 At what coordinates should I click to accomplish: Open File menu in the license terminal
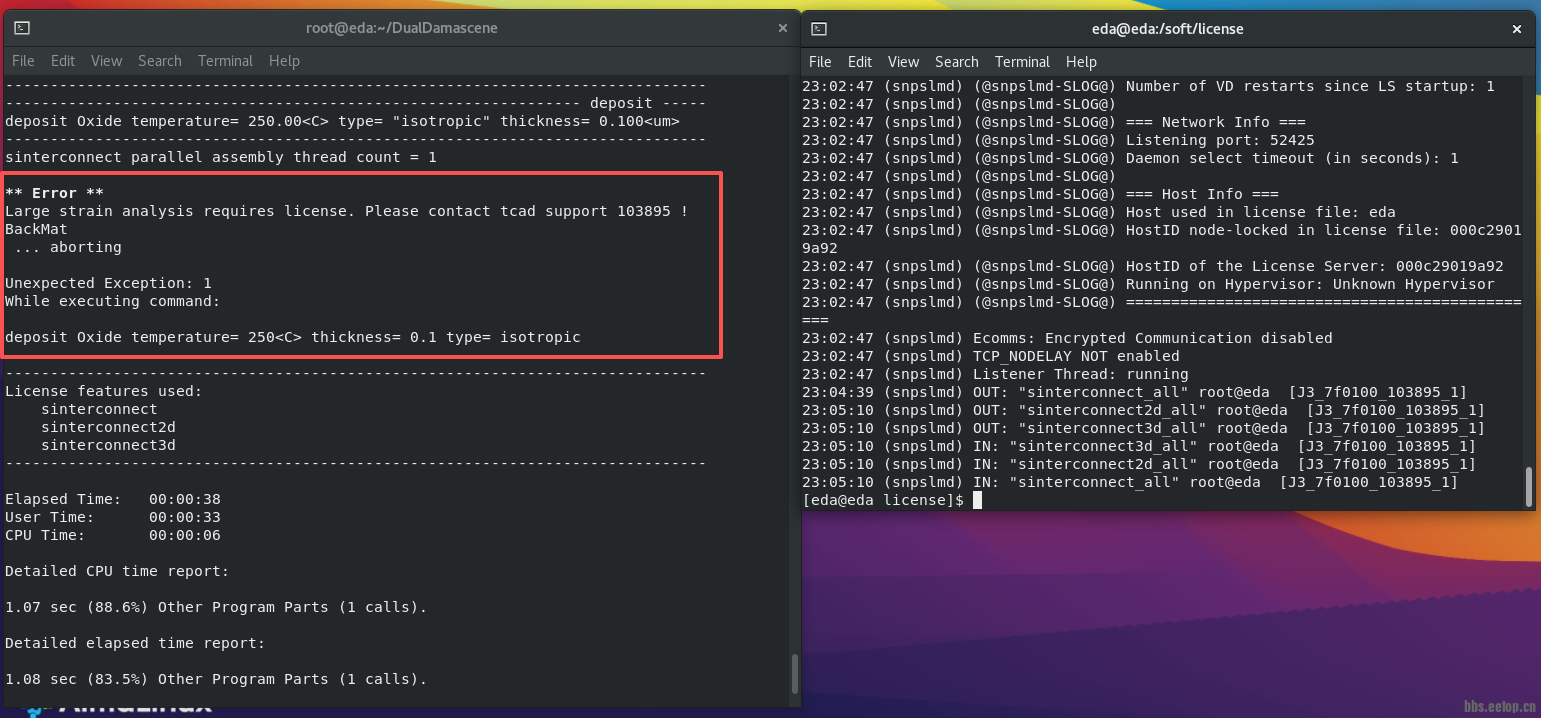tap(820, 62)
